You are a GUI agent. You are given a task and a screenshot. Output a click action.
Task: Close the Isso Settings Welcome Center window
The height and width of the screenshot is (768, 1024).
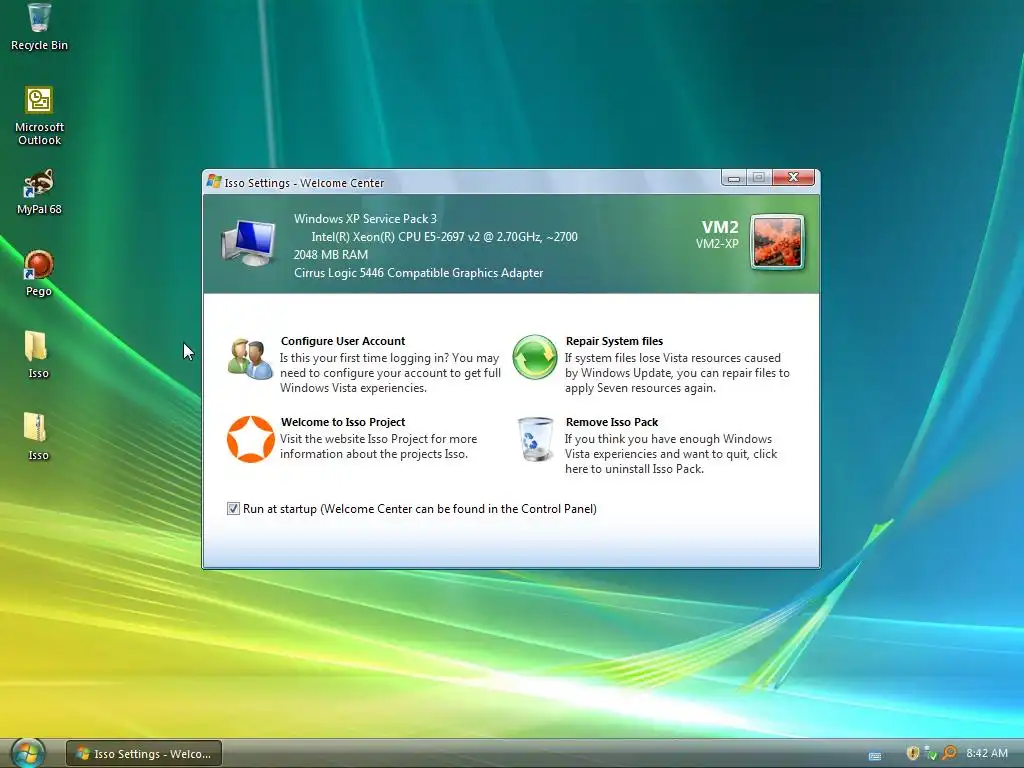point(793,177)
